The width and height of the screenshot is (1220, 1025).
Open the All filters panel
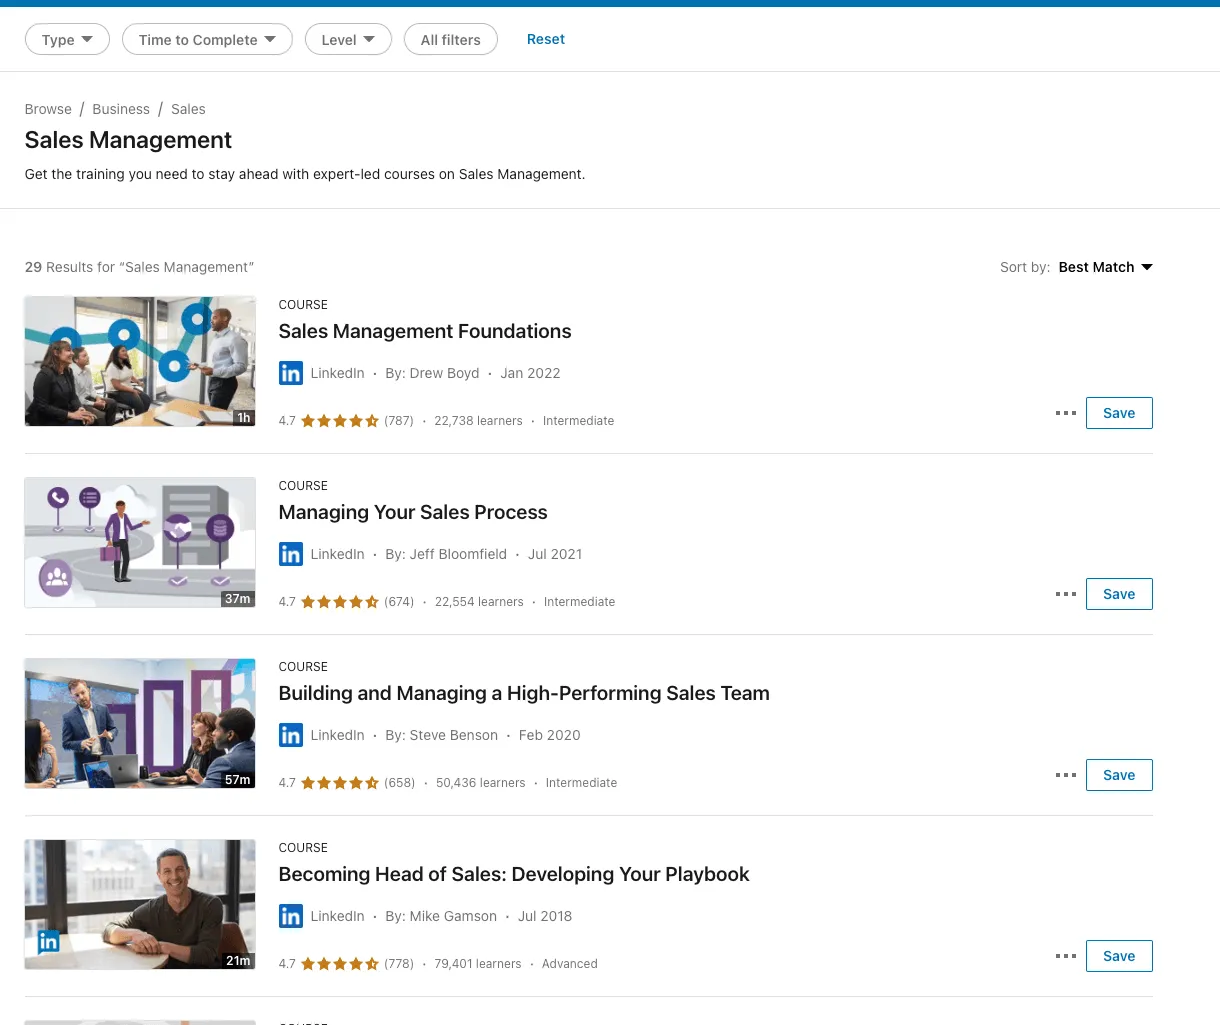tap(450, 39)
